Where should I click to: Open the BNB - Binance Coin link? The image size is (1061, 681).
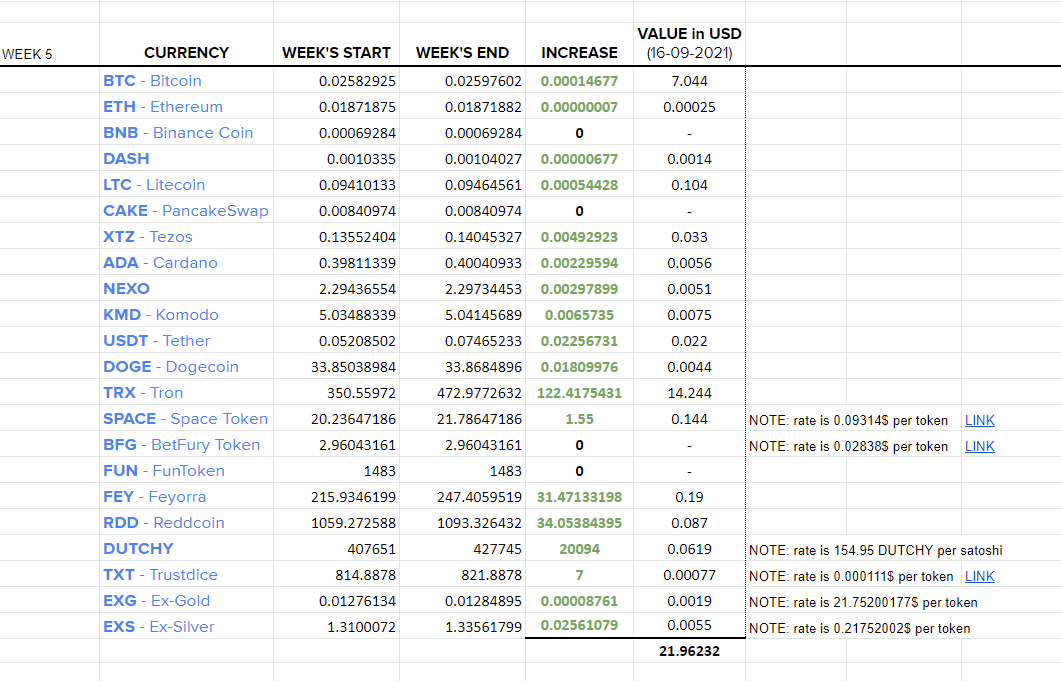pyautogui.click(x=178, y=133)
